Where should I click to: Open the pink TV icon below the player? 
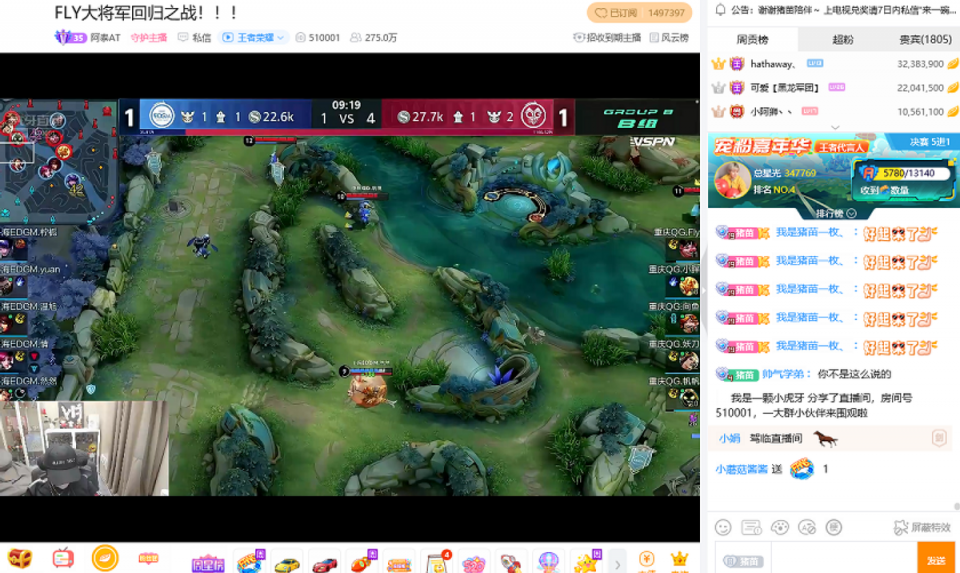click(62, 558)
